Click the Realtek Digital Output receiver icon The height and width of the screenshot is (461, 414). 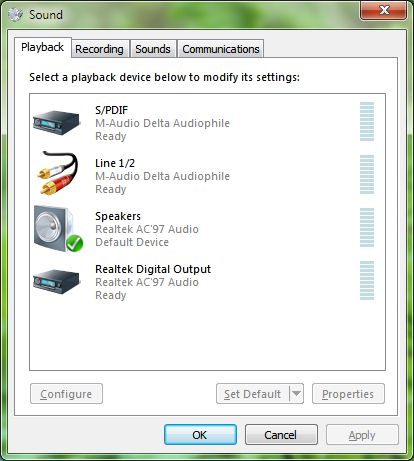(57, 282)
